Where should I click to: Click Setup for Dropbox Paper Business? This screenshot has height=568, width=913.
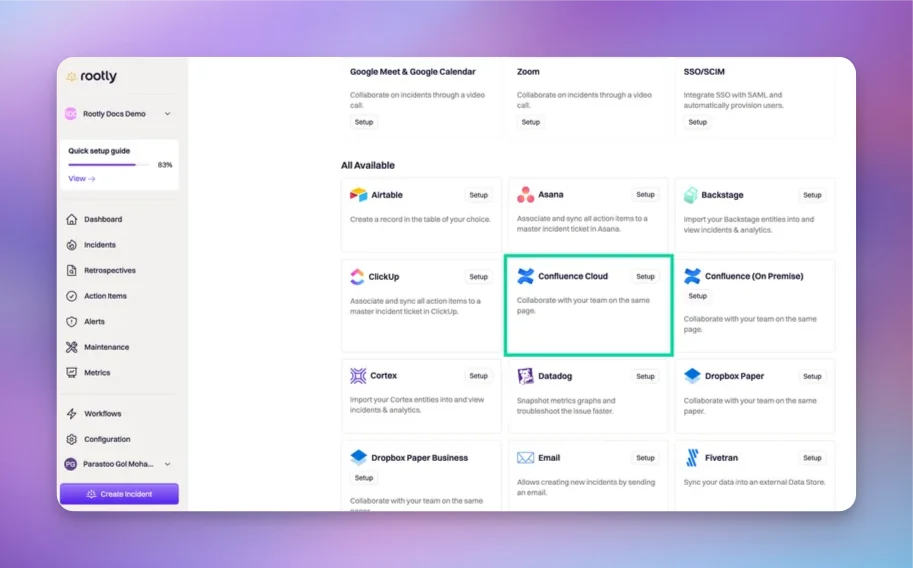coord(364,478)
